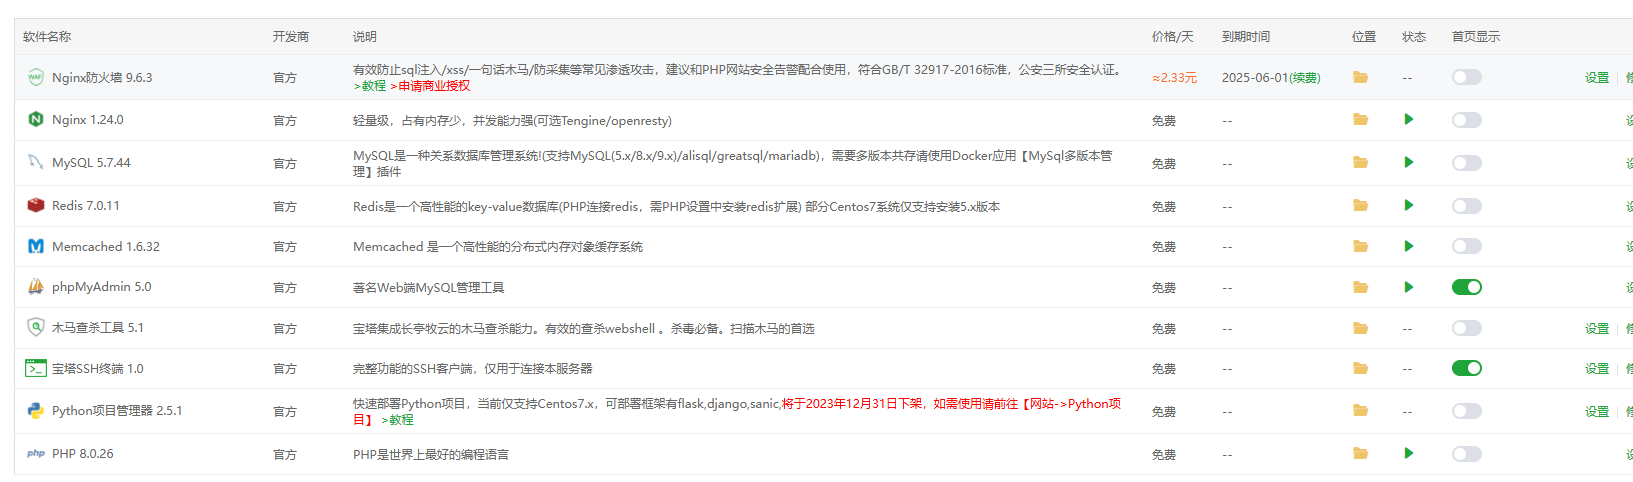Disable homepage display for phpMyAdmin 5.0

pyautogui.click(x=1467, y=287)
